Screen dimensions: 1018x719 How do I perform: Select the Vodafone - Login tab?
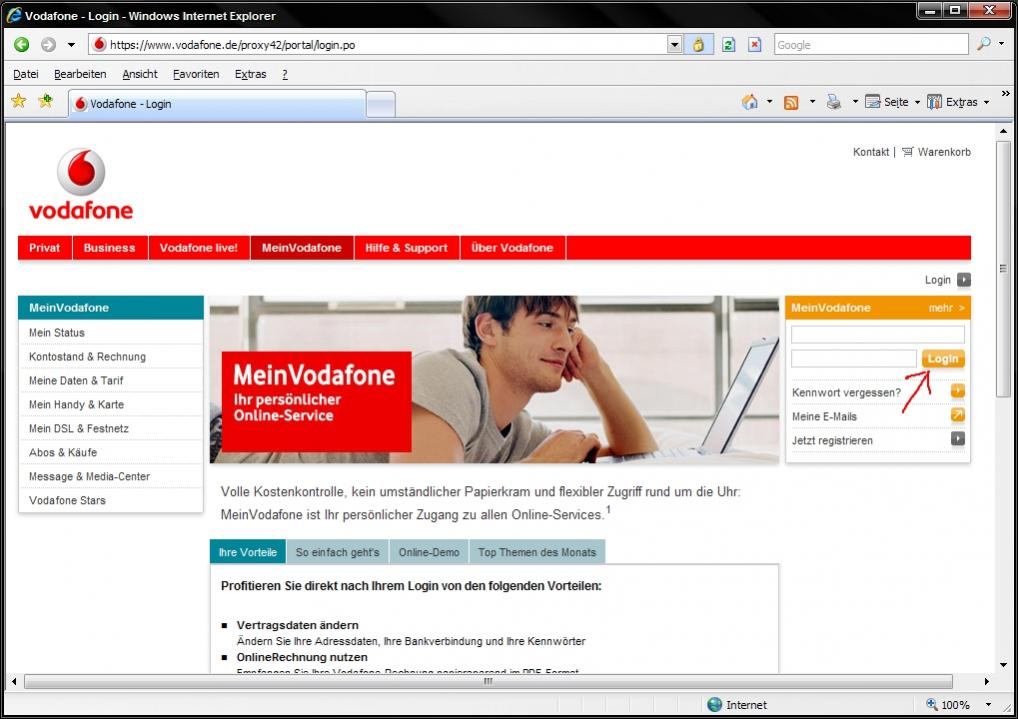click(217, 104)
